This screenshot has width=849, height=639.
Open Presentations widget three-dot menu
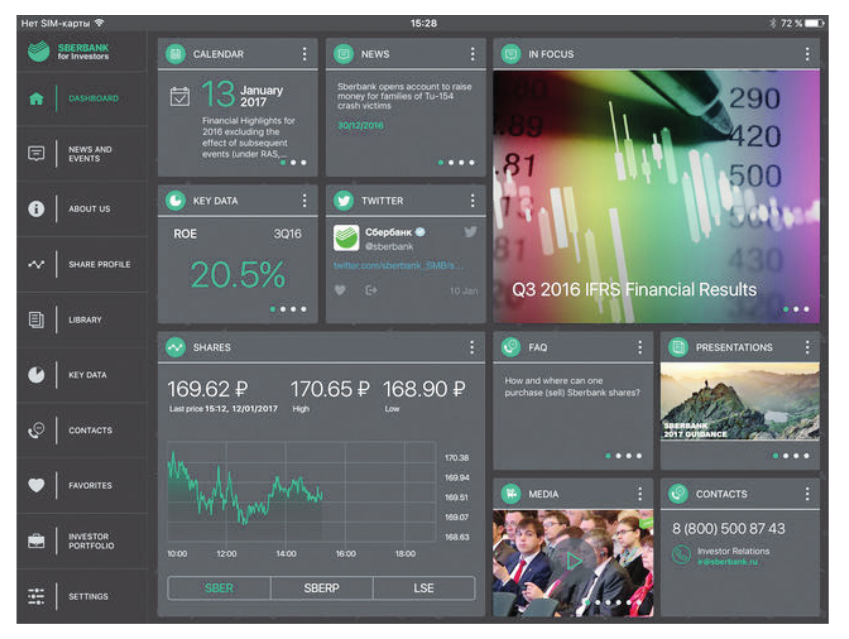coord(807,347)
